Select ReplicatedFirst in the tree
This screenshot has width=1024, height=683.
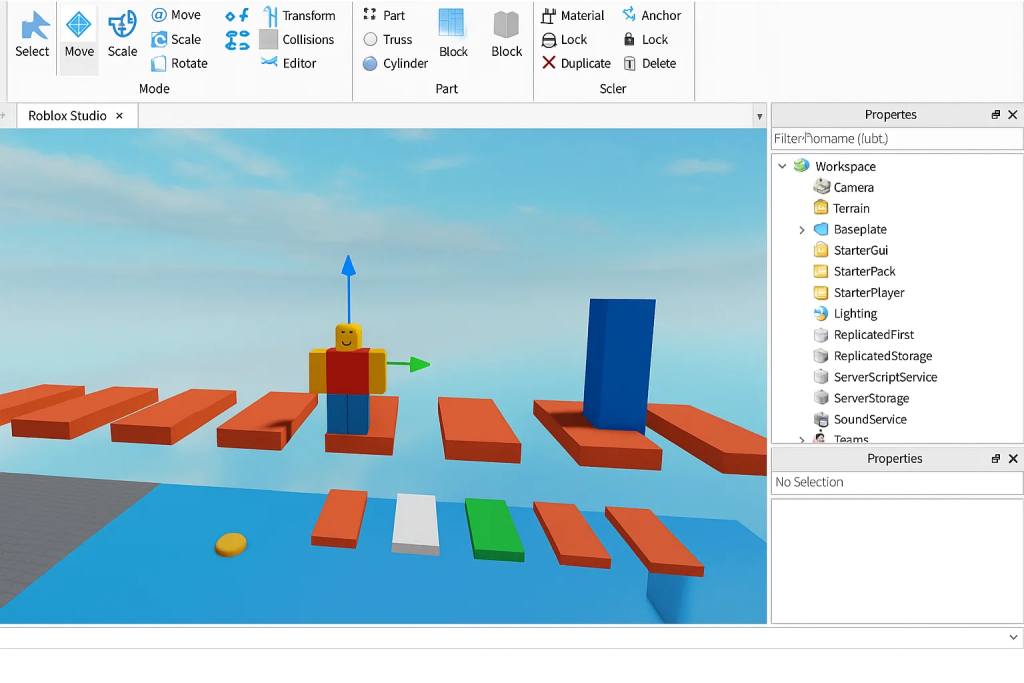point(873,334)
